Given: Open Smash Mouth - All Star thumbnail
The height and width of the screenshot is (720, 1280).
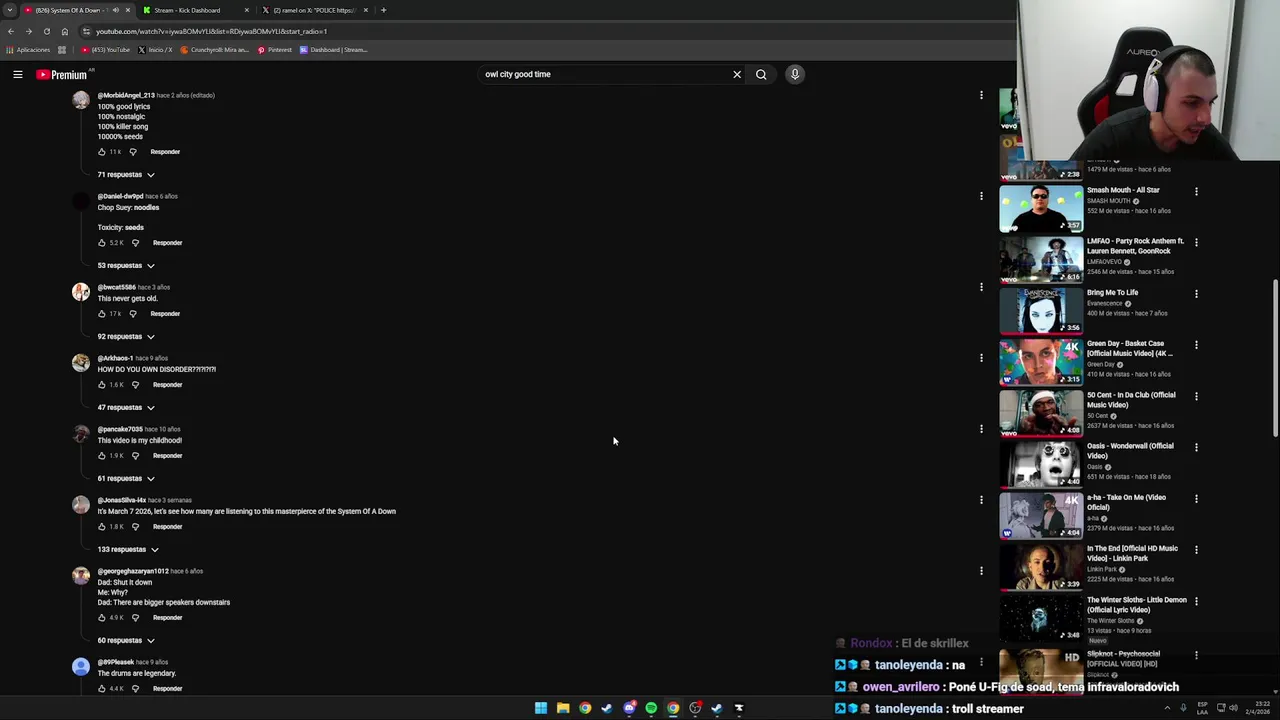Looking at the screenshot, I should [x=1041, y=207].
